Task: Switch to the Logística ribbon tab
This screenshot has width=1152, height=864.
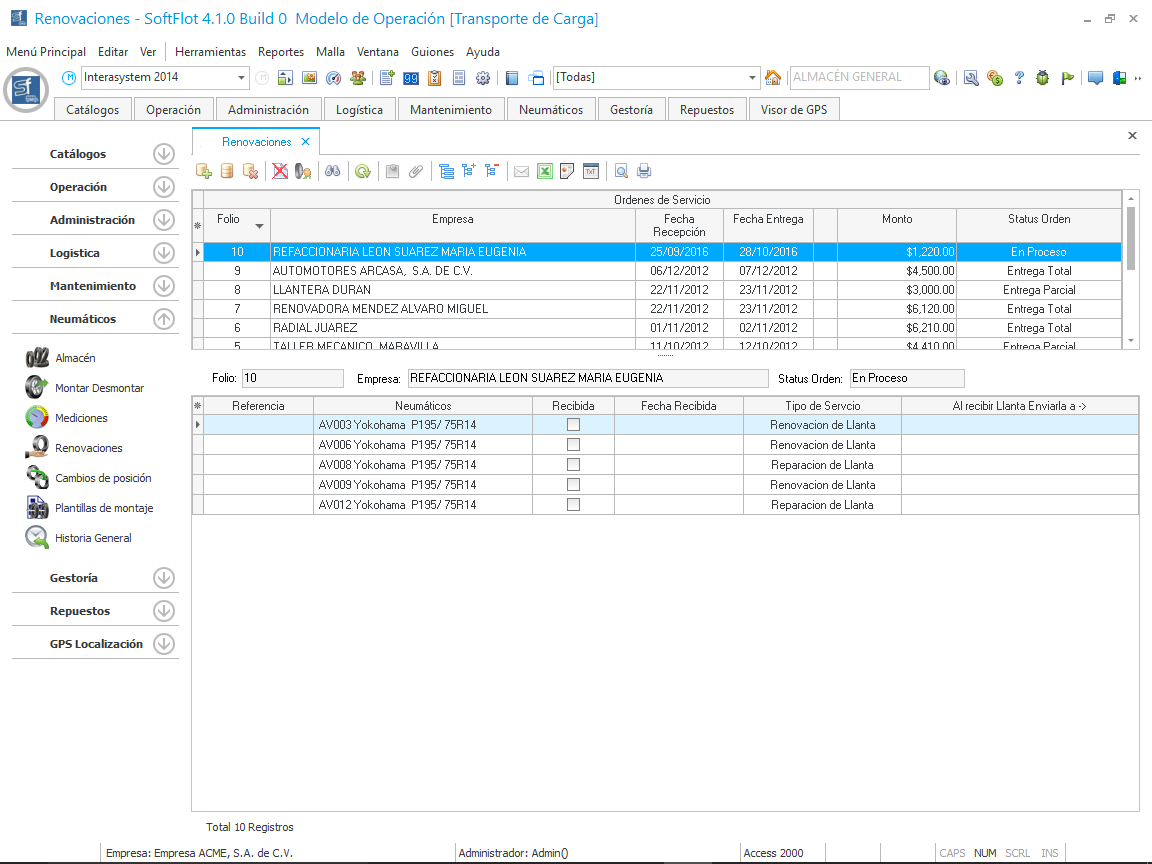Action: pos(359,110)
